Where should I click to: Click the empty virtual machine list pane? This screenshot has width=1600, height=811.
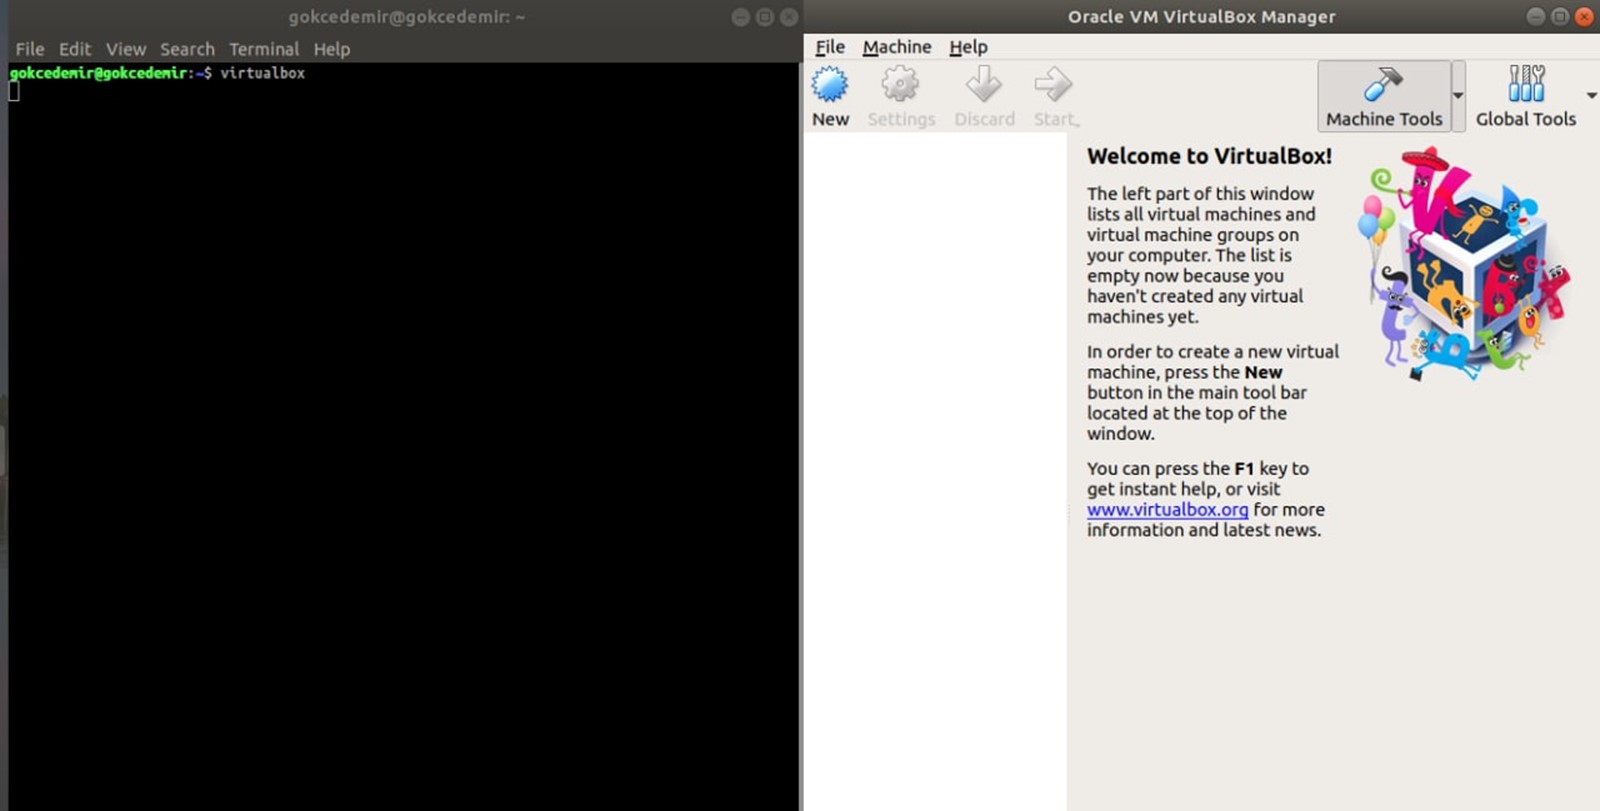[x=935, y=470]
